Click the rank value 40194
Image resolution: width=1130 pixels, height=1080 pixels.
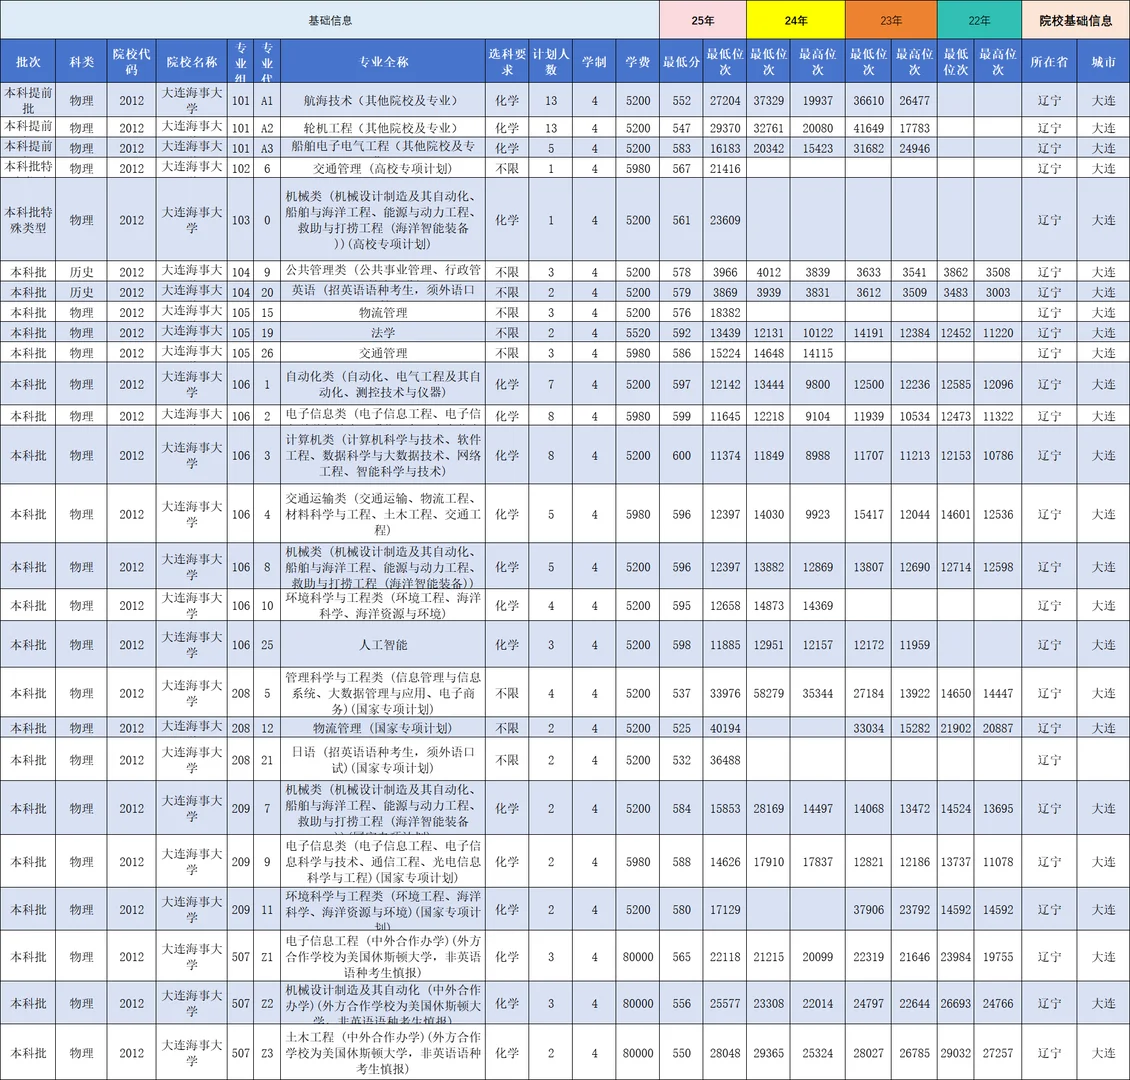click(x=725, y=728)
